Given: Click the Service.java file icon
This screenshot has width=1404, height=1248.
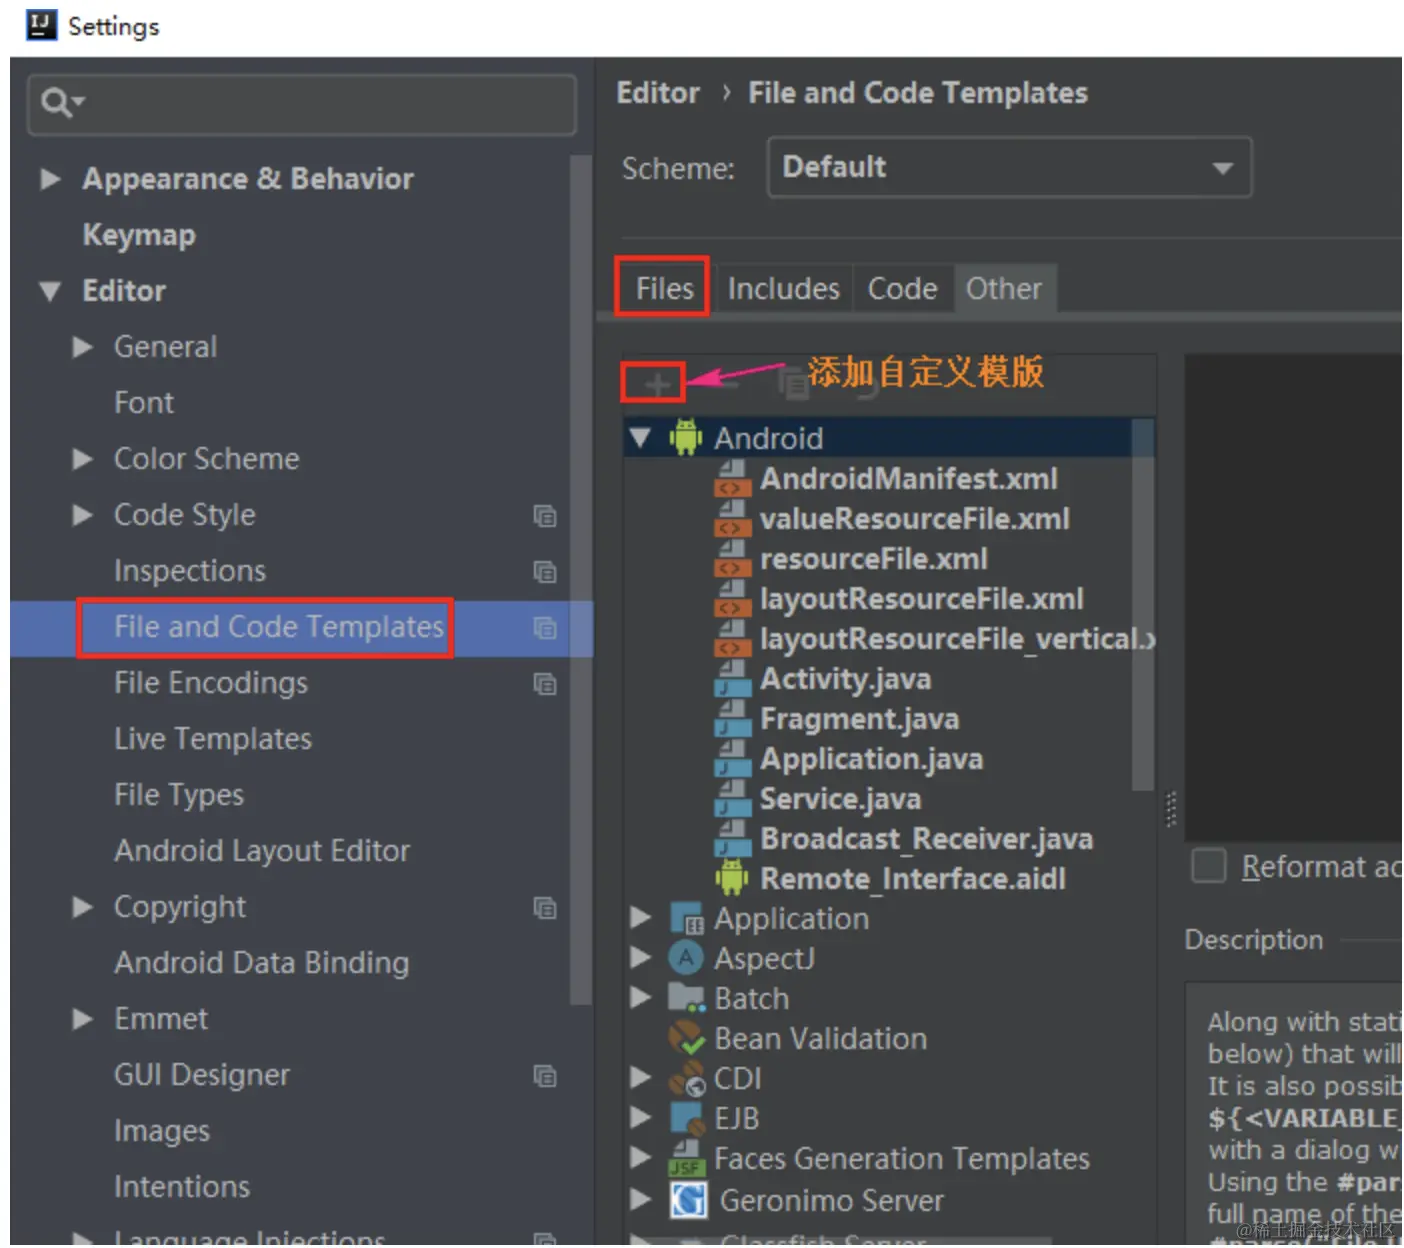Looking at the screenshot, I should (x=732, y=799).
